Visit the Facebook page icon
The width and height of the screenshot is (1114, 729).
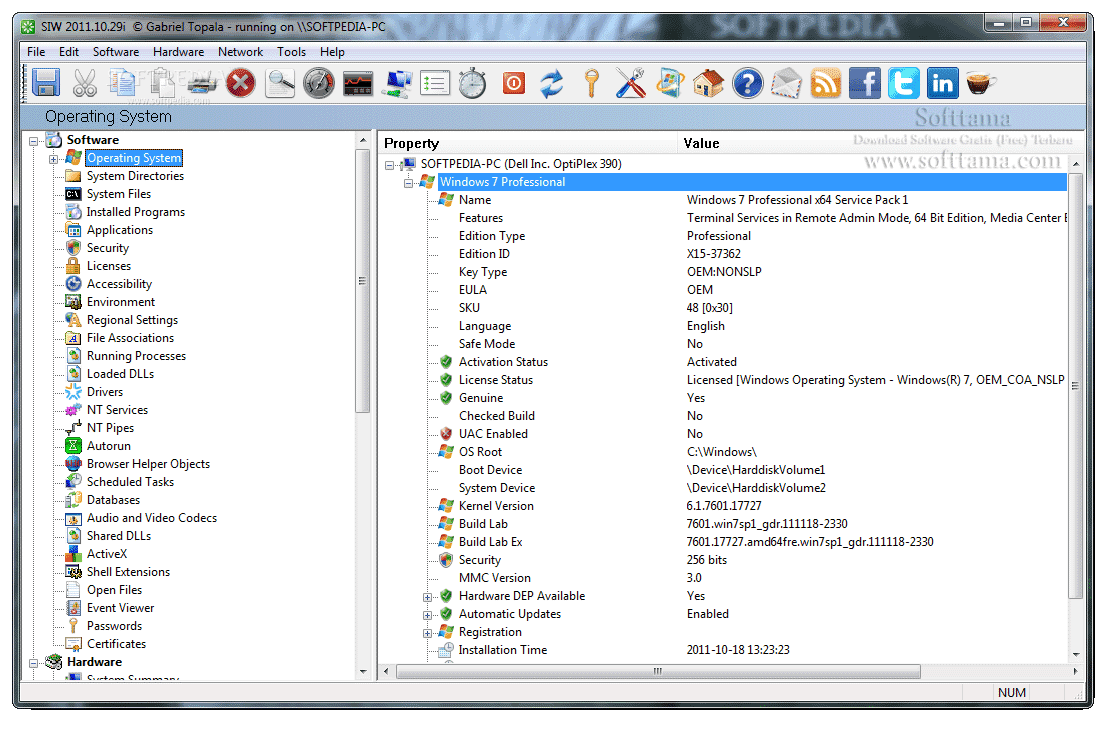(864, 82)
